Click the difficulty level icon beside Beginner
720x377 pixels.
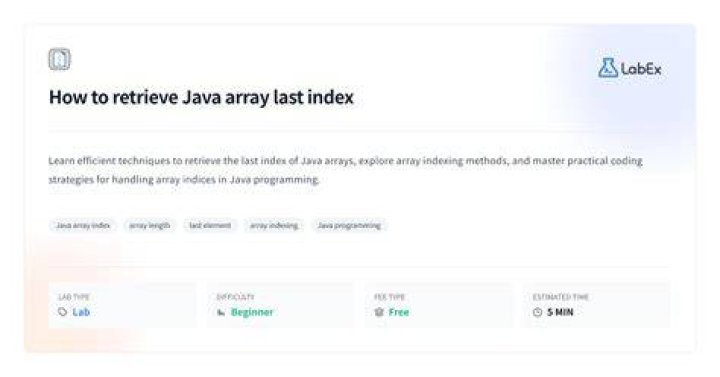tap(221, 312)
